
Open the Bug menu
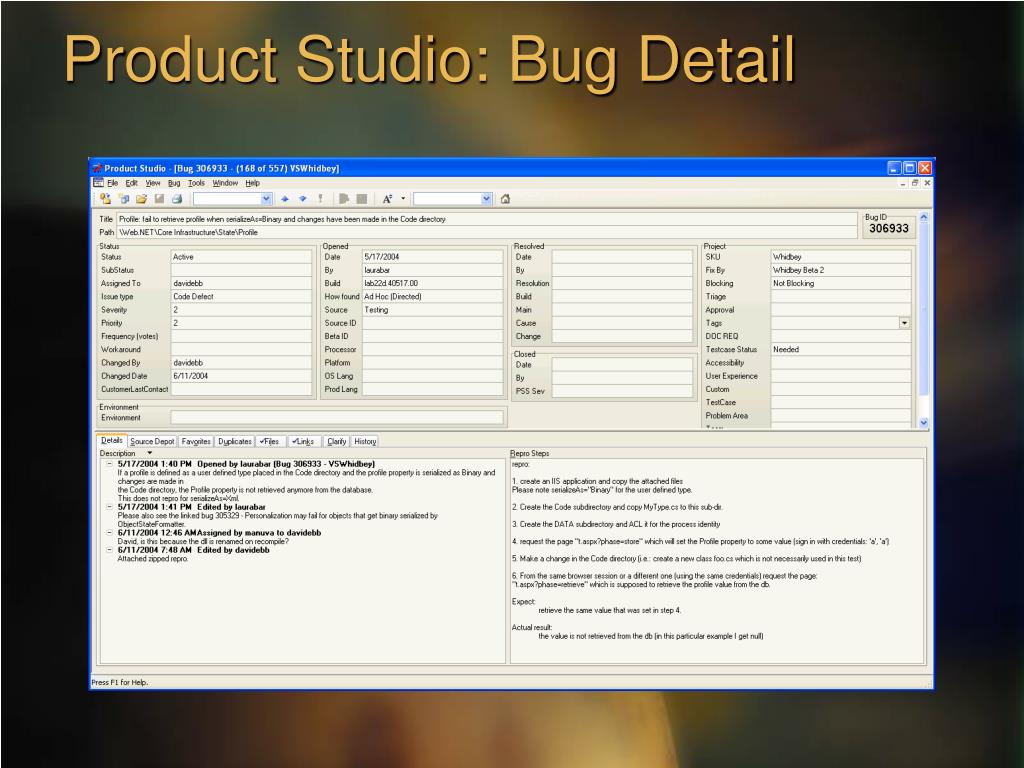[x=174, y=183]
